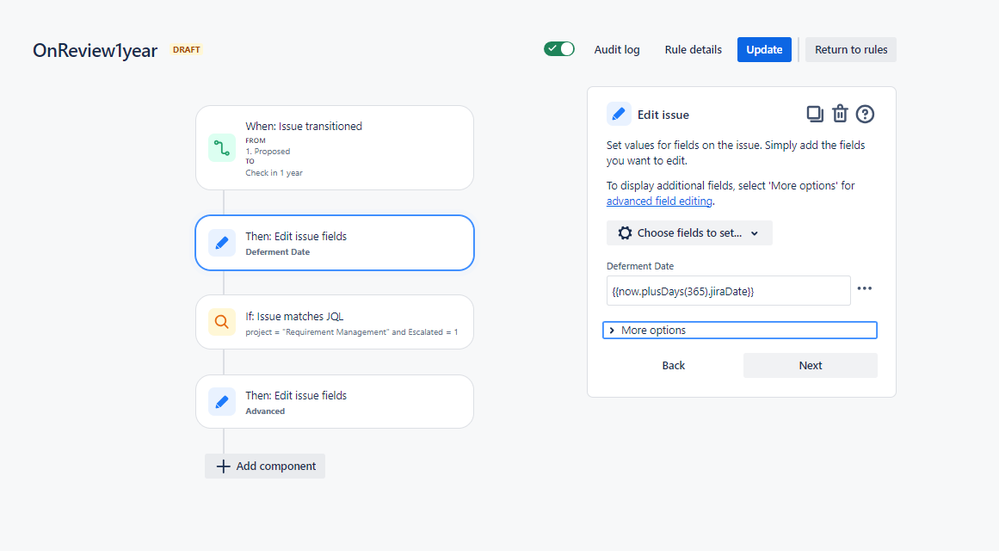Click Add component below the rule
The image size is (999, 551).
pos(265,466)
